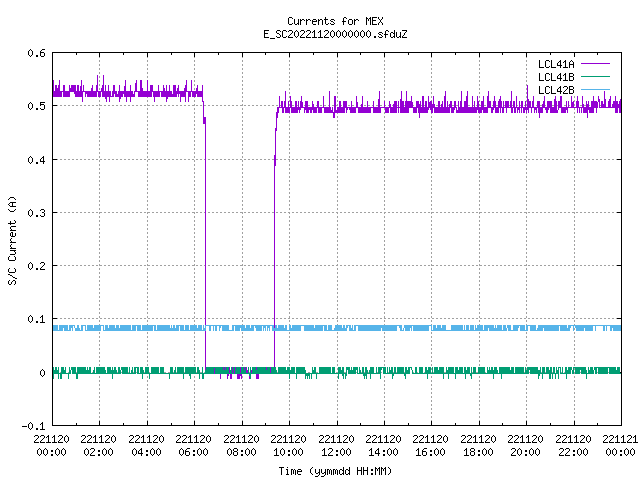The height and width of the screenshot is (480, 640).
Task: Click x-axis tick label 221120 20:00
Action: [525, 446]
